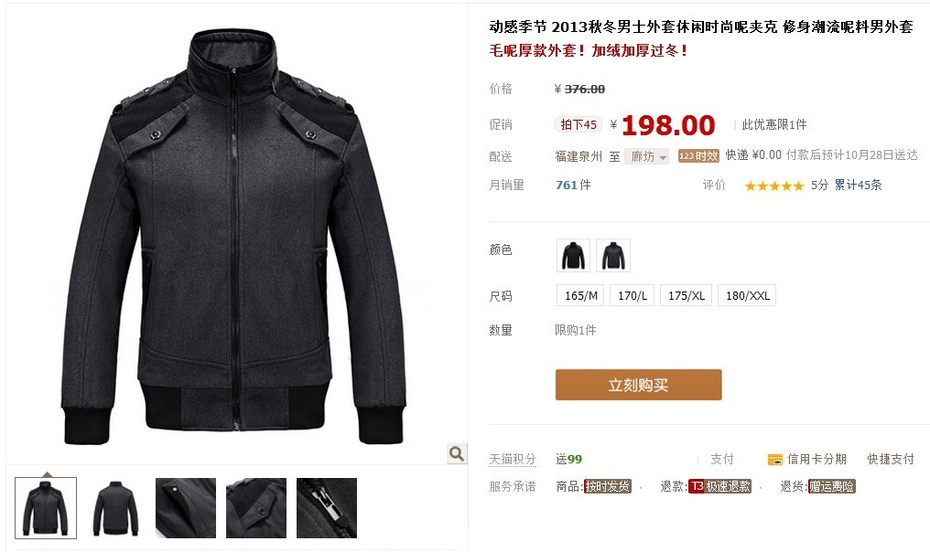
Task: Select size 170/L
Action: click(632, 295)
